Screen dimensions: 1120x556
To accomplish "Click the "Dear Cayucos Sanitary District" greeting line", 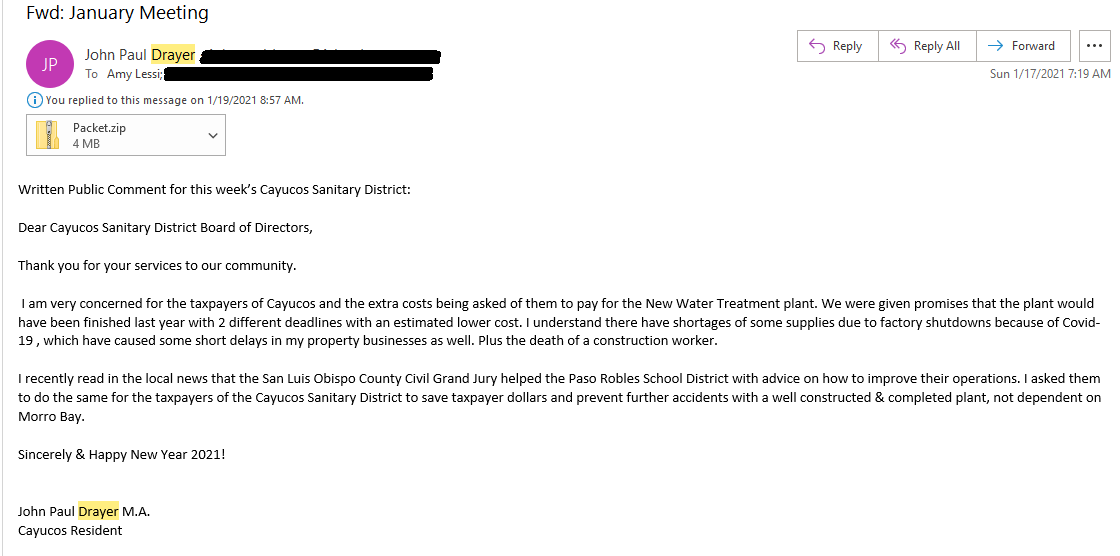I will 165,227.
